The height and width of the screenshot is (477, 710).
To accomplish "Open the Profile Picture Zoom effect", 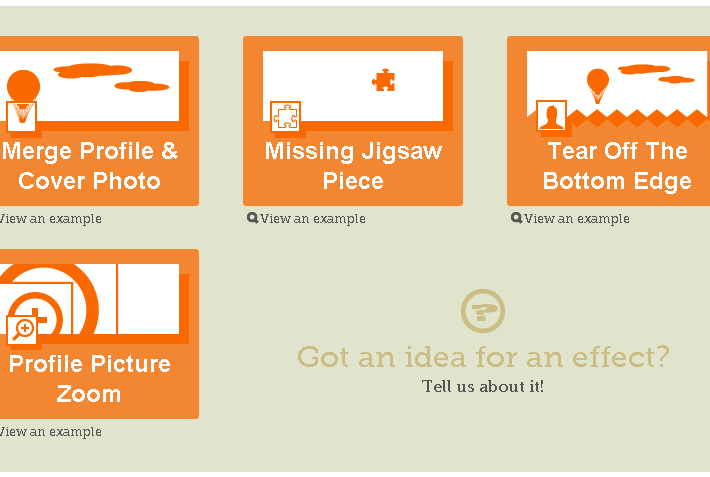I will [x=90, y=378].
